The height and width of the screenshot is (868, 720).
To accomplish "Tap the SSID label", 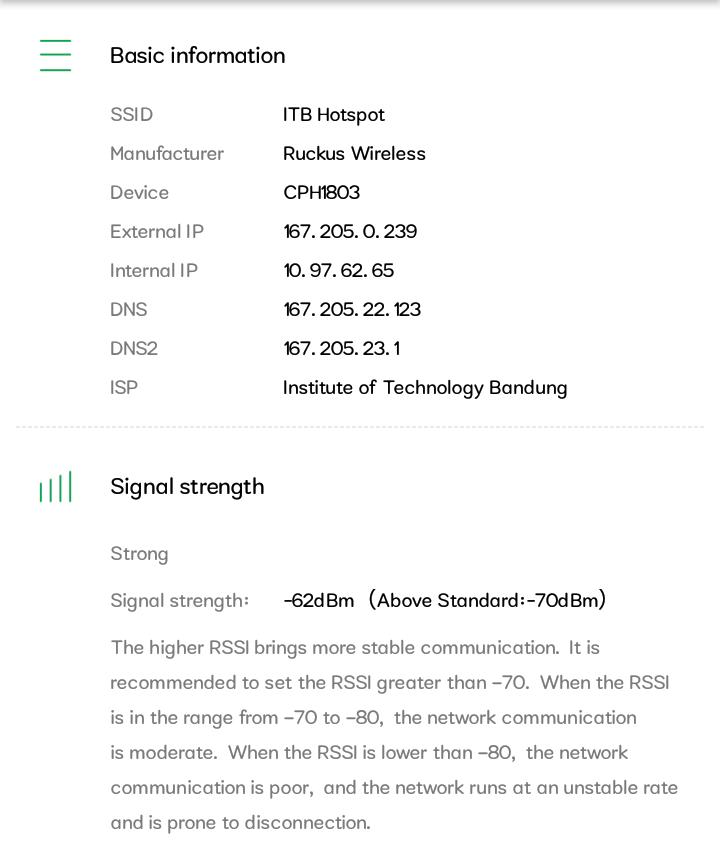I will pos(131,115).
